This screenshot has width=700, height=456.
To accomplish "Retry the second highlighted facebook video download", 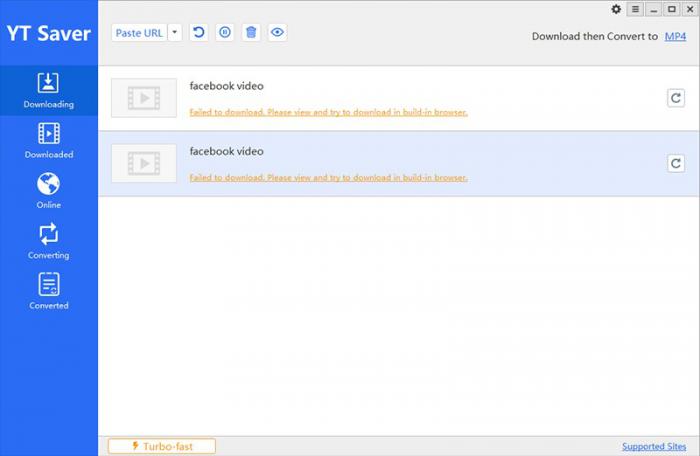I will [676, 163].
